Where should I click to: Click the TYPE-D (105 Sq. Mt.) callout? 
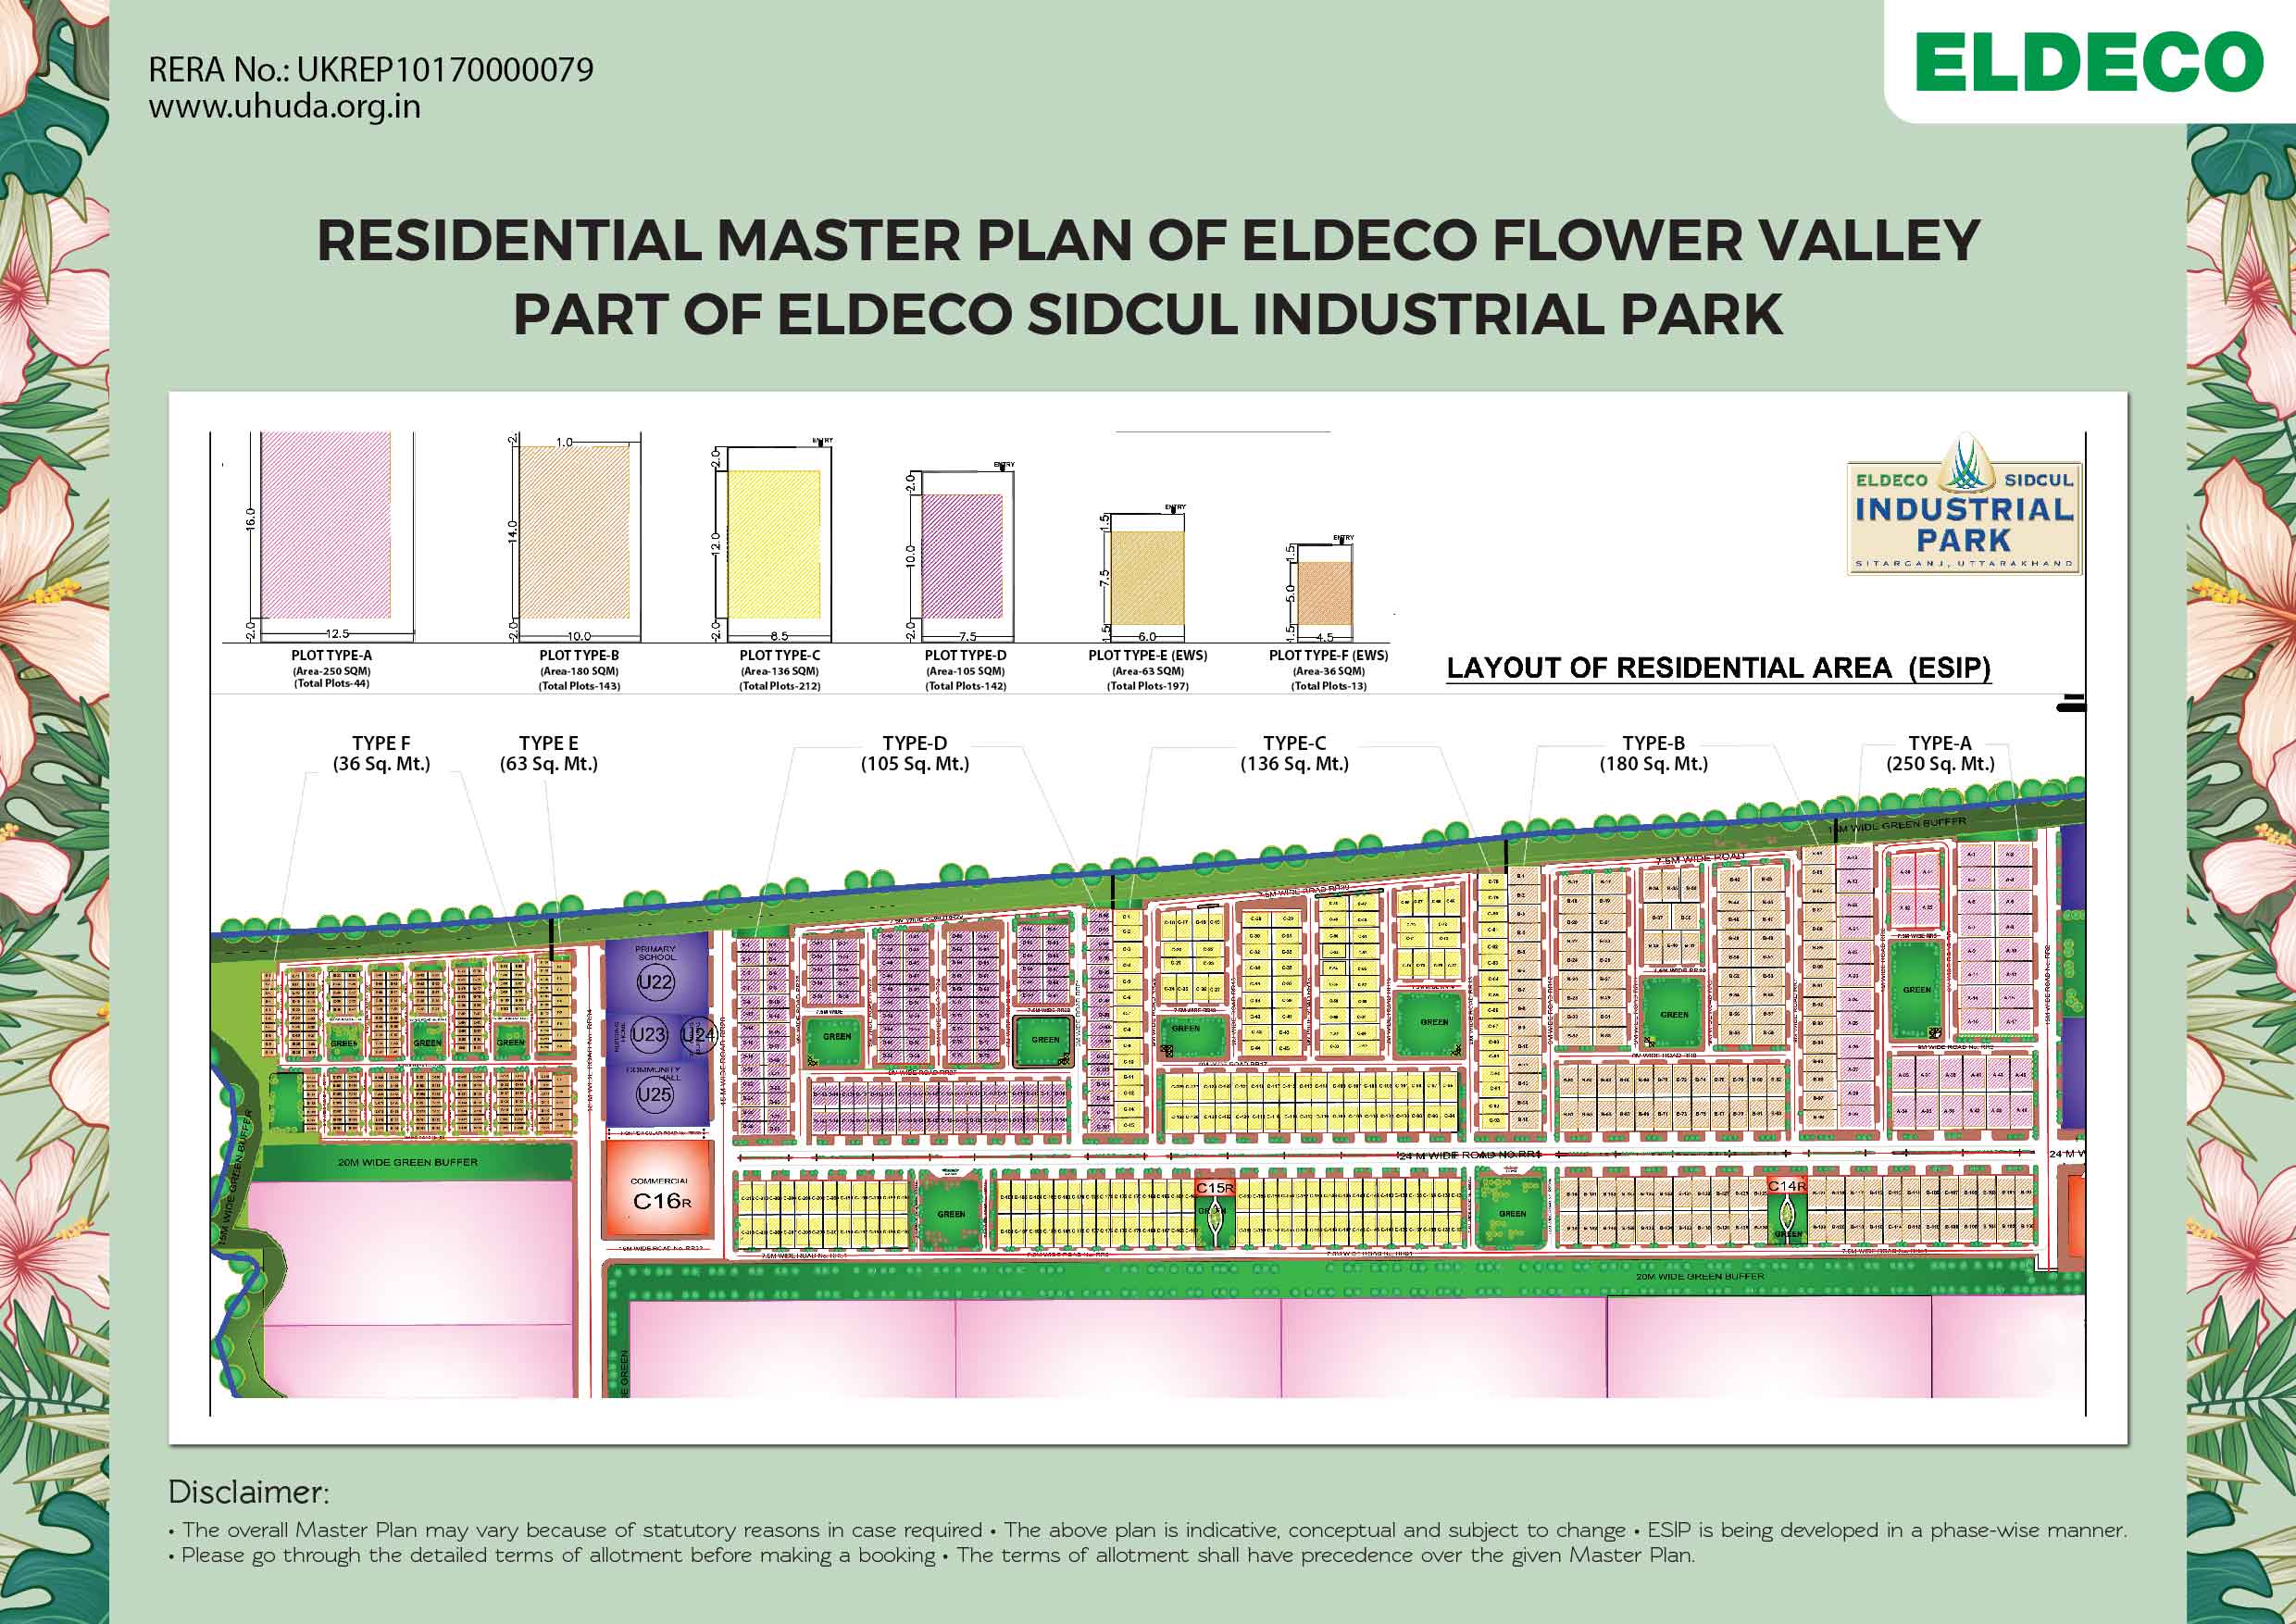pos(915,753)
